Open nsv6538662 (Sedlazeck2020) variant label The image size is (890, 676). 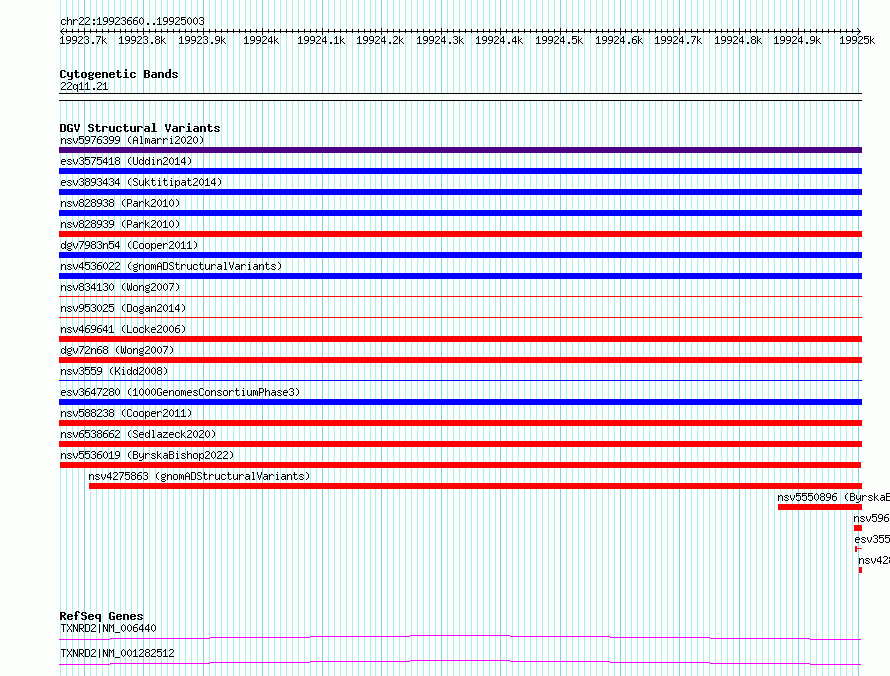tap(138, 434)
